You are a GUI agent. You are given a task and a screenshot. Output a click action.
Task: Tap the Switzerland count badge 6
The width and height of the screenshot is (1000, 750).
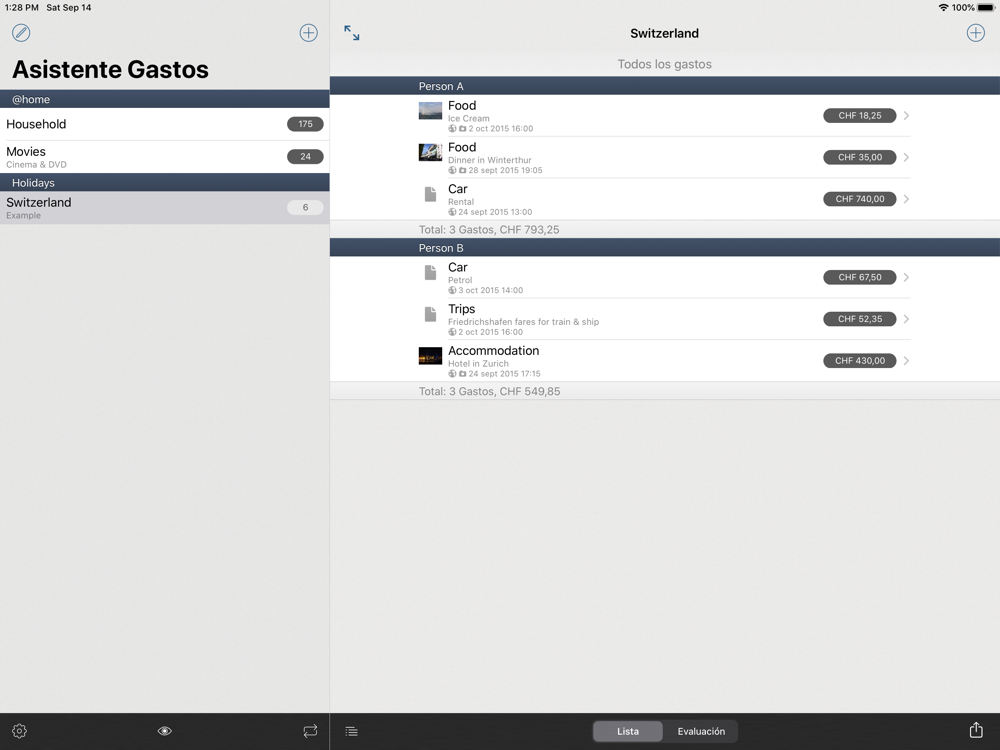tap(305, 207)
